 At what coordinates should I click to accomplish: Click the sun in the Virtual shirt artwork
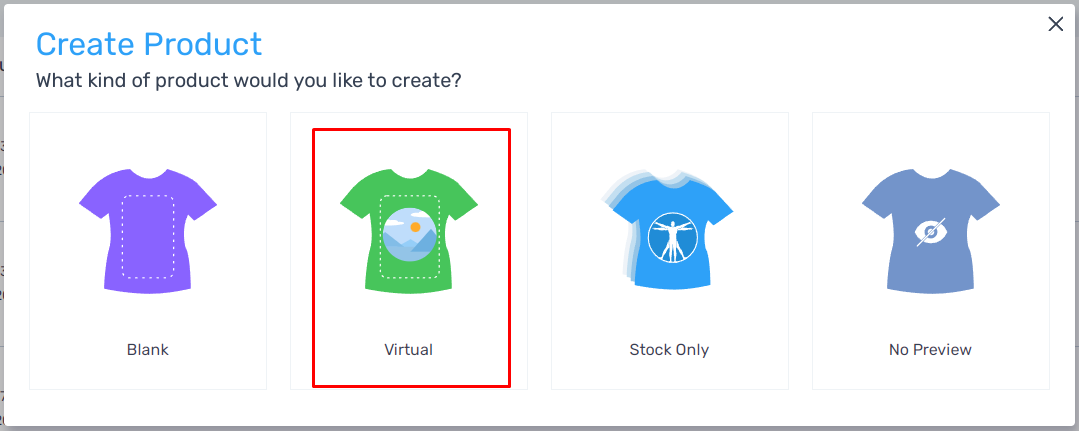point(415,227)
